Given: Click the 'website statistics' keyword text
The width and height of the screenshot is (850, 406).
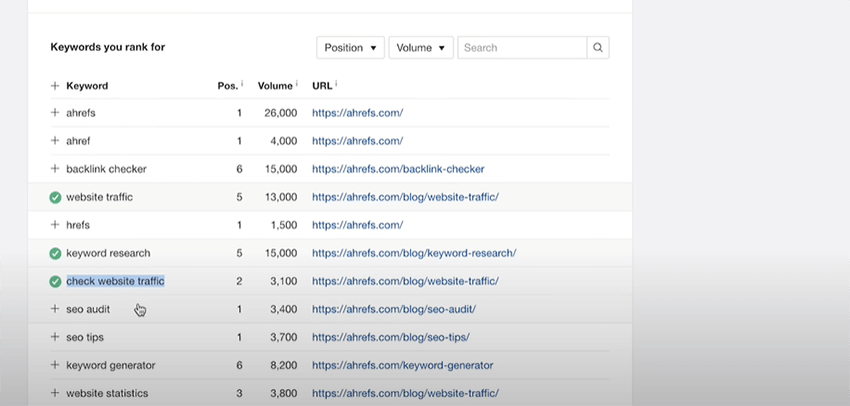Looking at the screenshot, I should click(x=107, y=394).
